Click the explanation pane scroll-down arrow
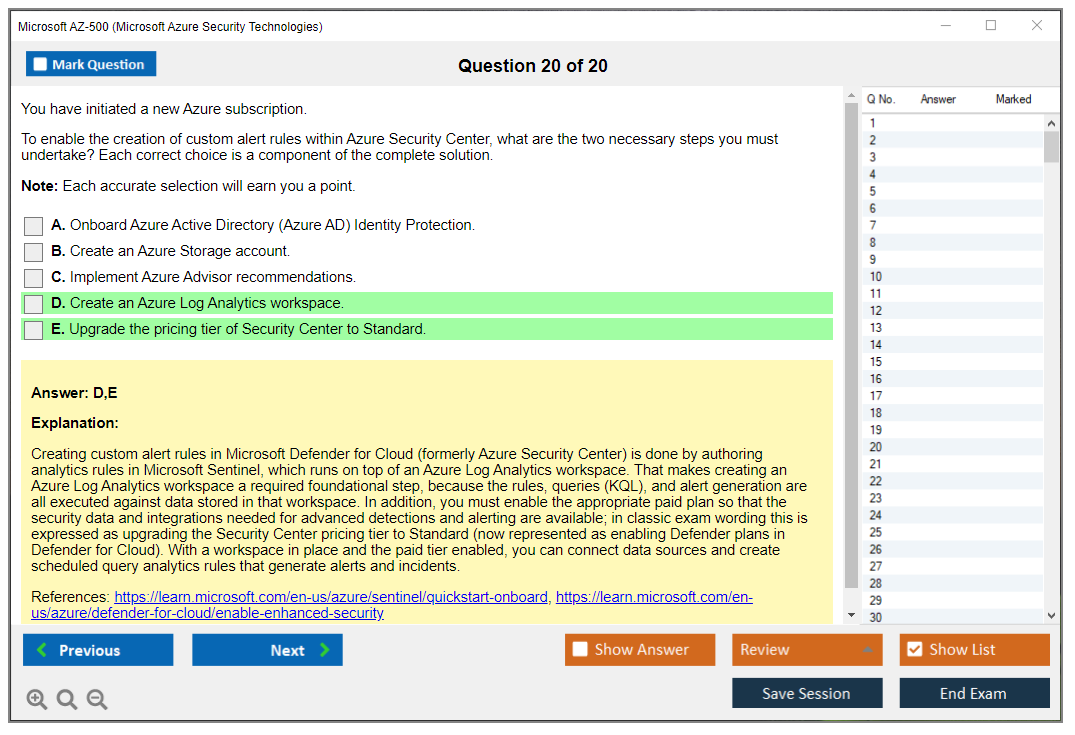Viewport: 1075px width, 735px height. [851, 615]
